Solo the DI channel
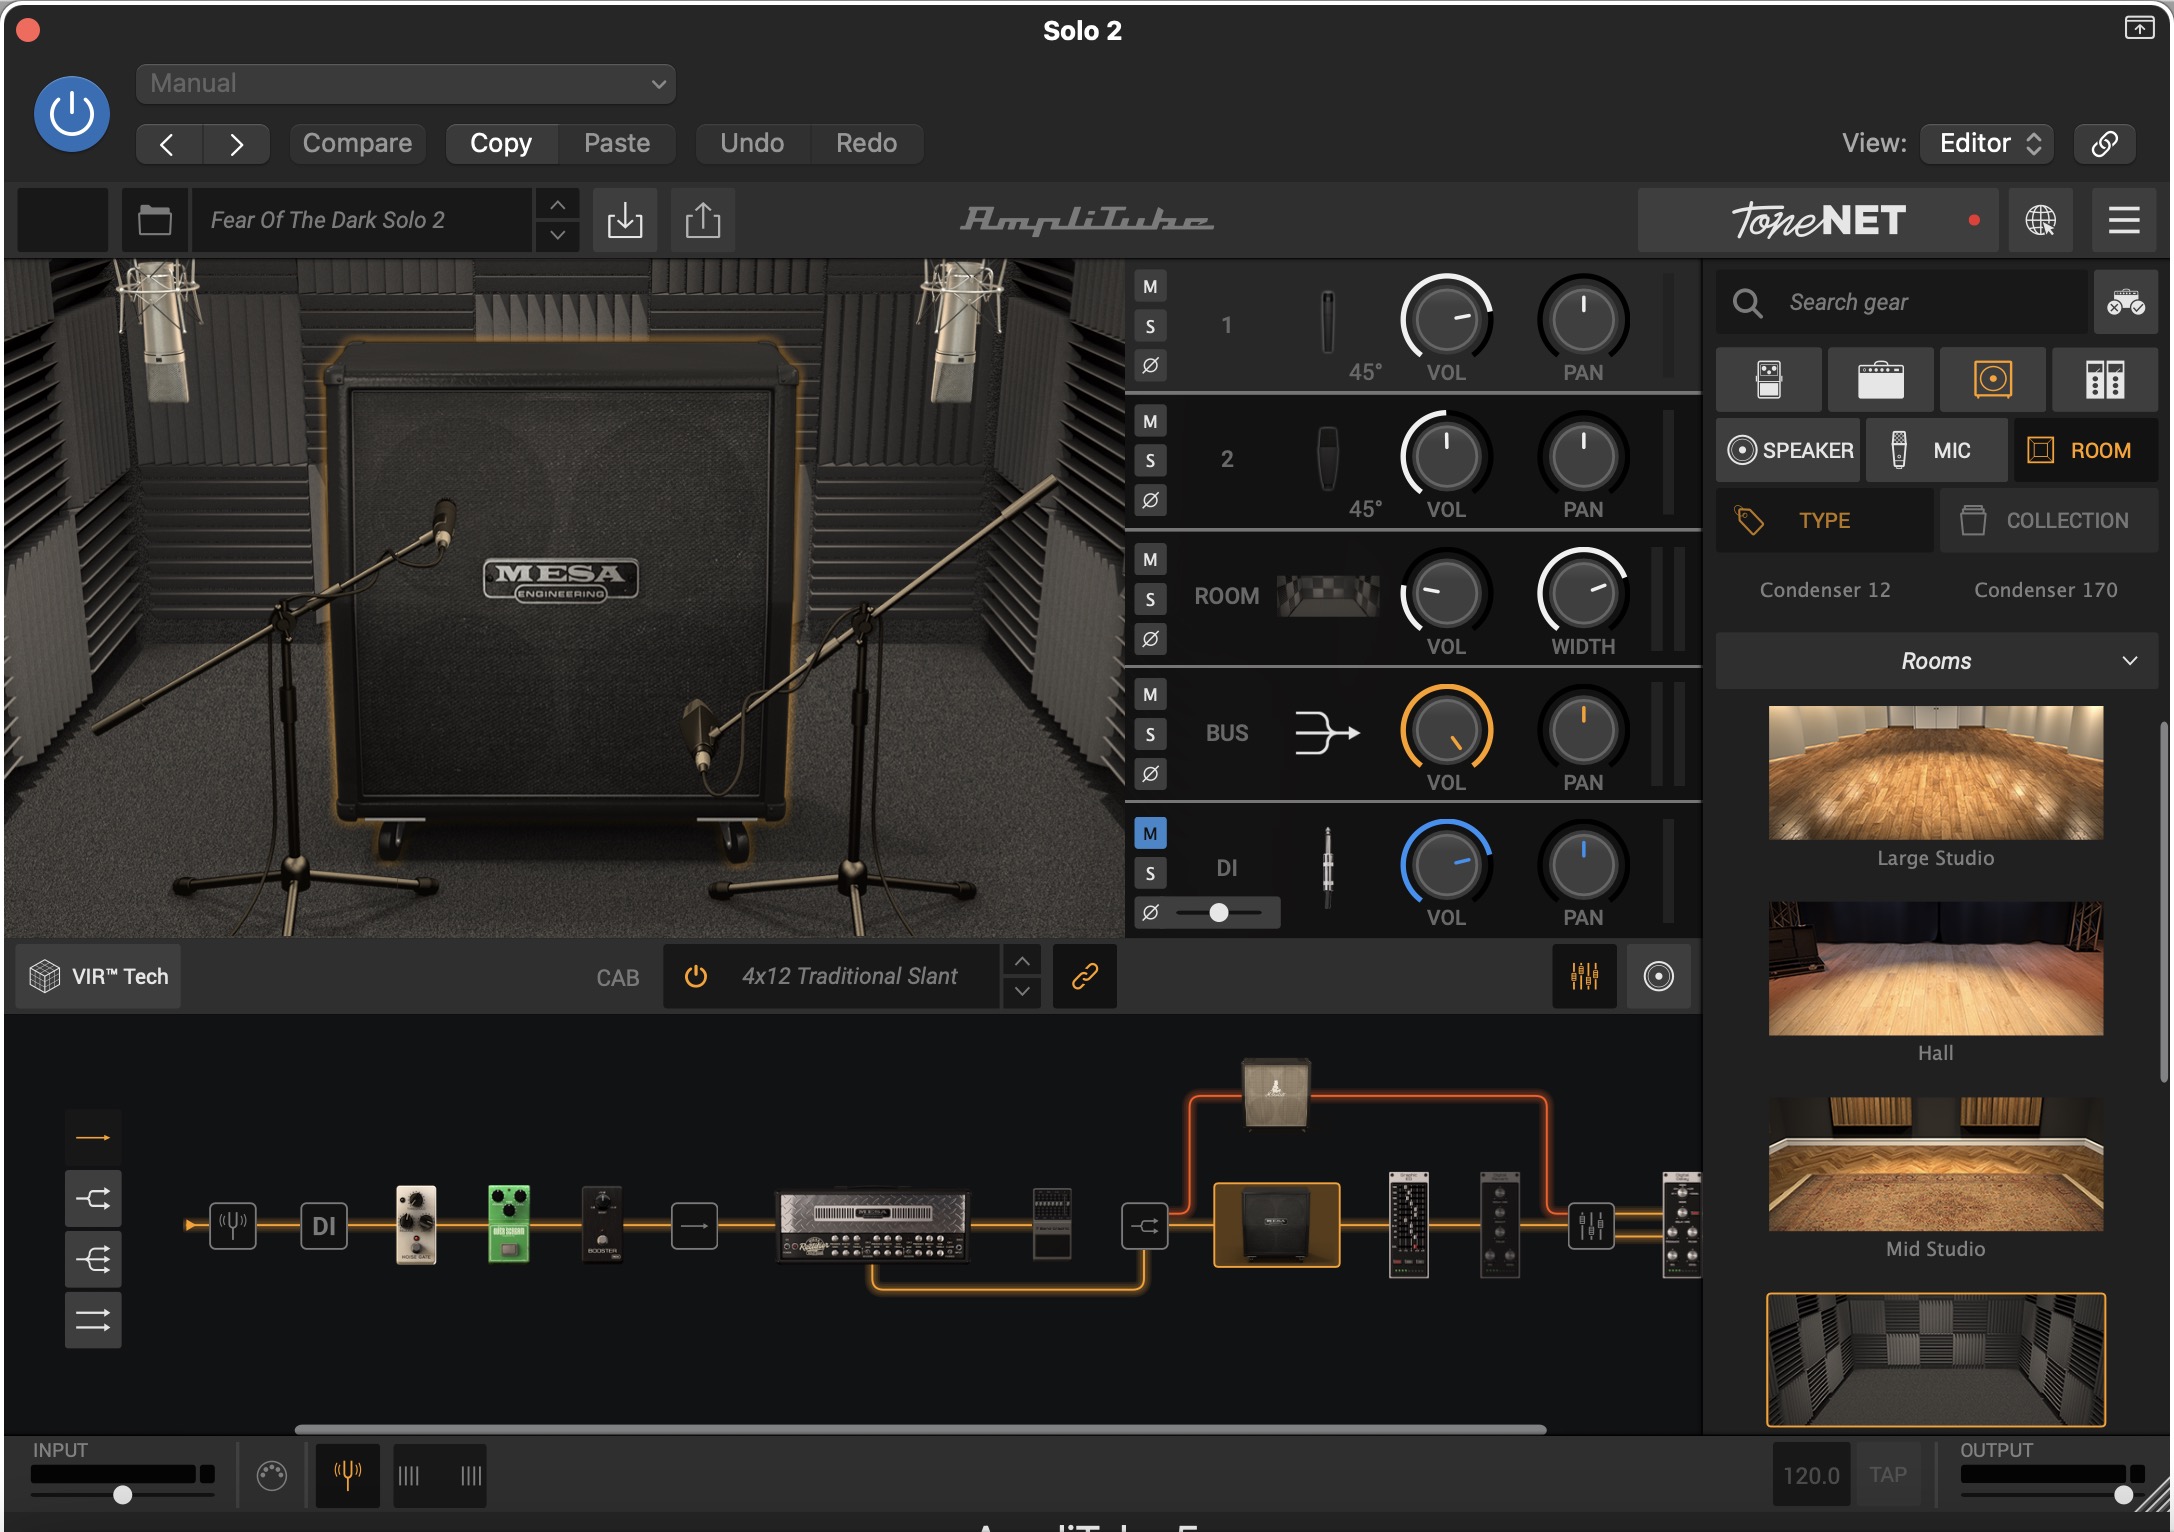 pyautogui.click(x=1150, y=873)
